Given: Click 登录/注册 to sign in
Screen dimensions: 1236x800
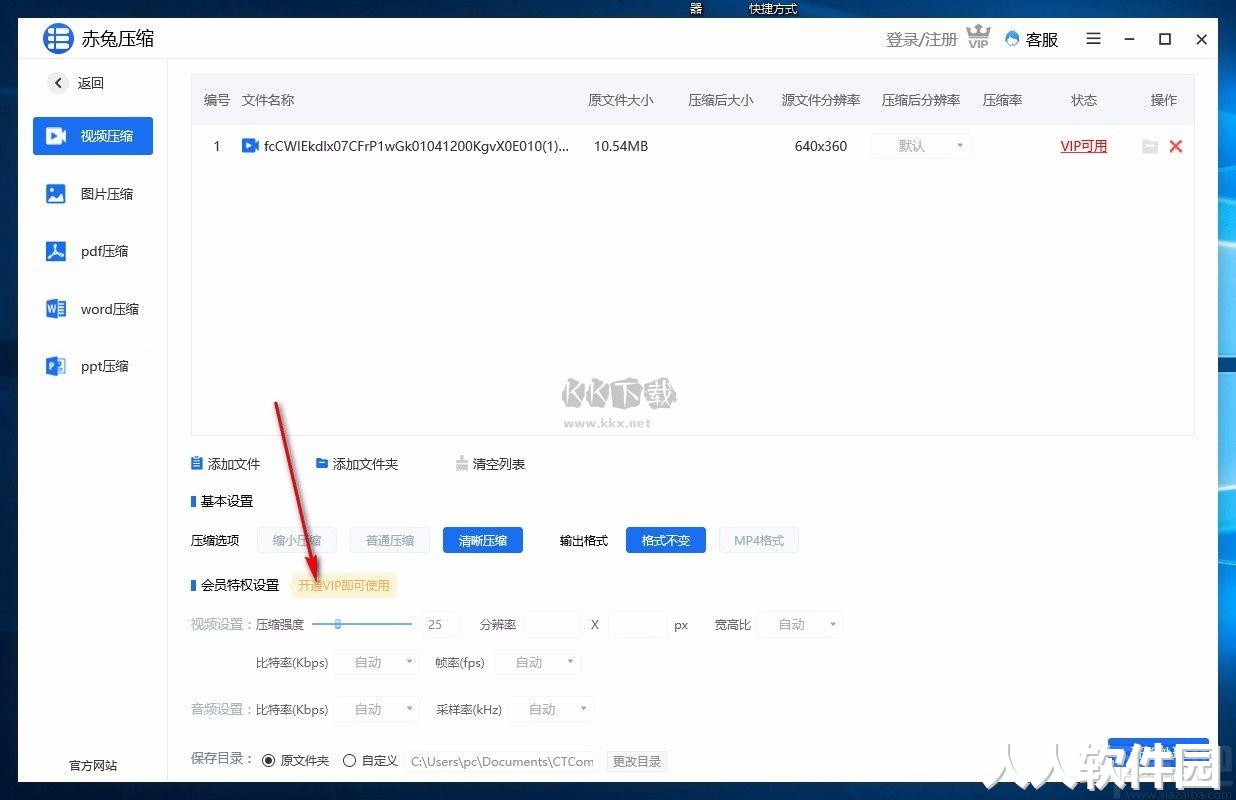Looking at the screenshot, I should pyautogui.click(x=921, y=39).
